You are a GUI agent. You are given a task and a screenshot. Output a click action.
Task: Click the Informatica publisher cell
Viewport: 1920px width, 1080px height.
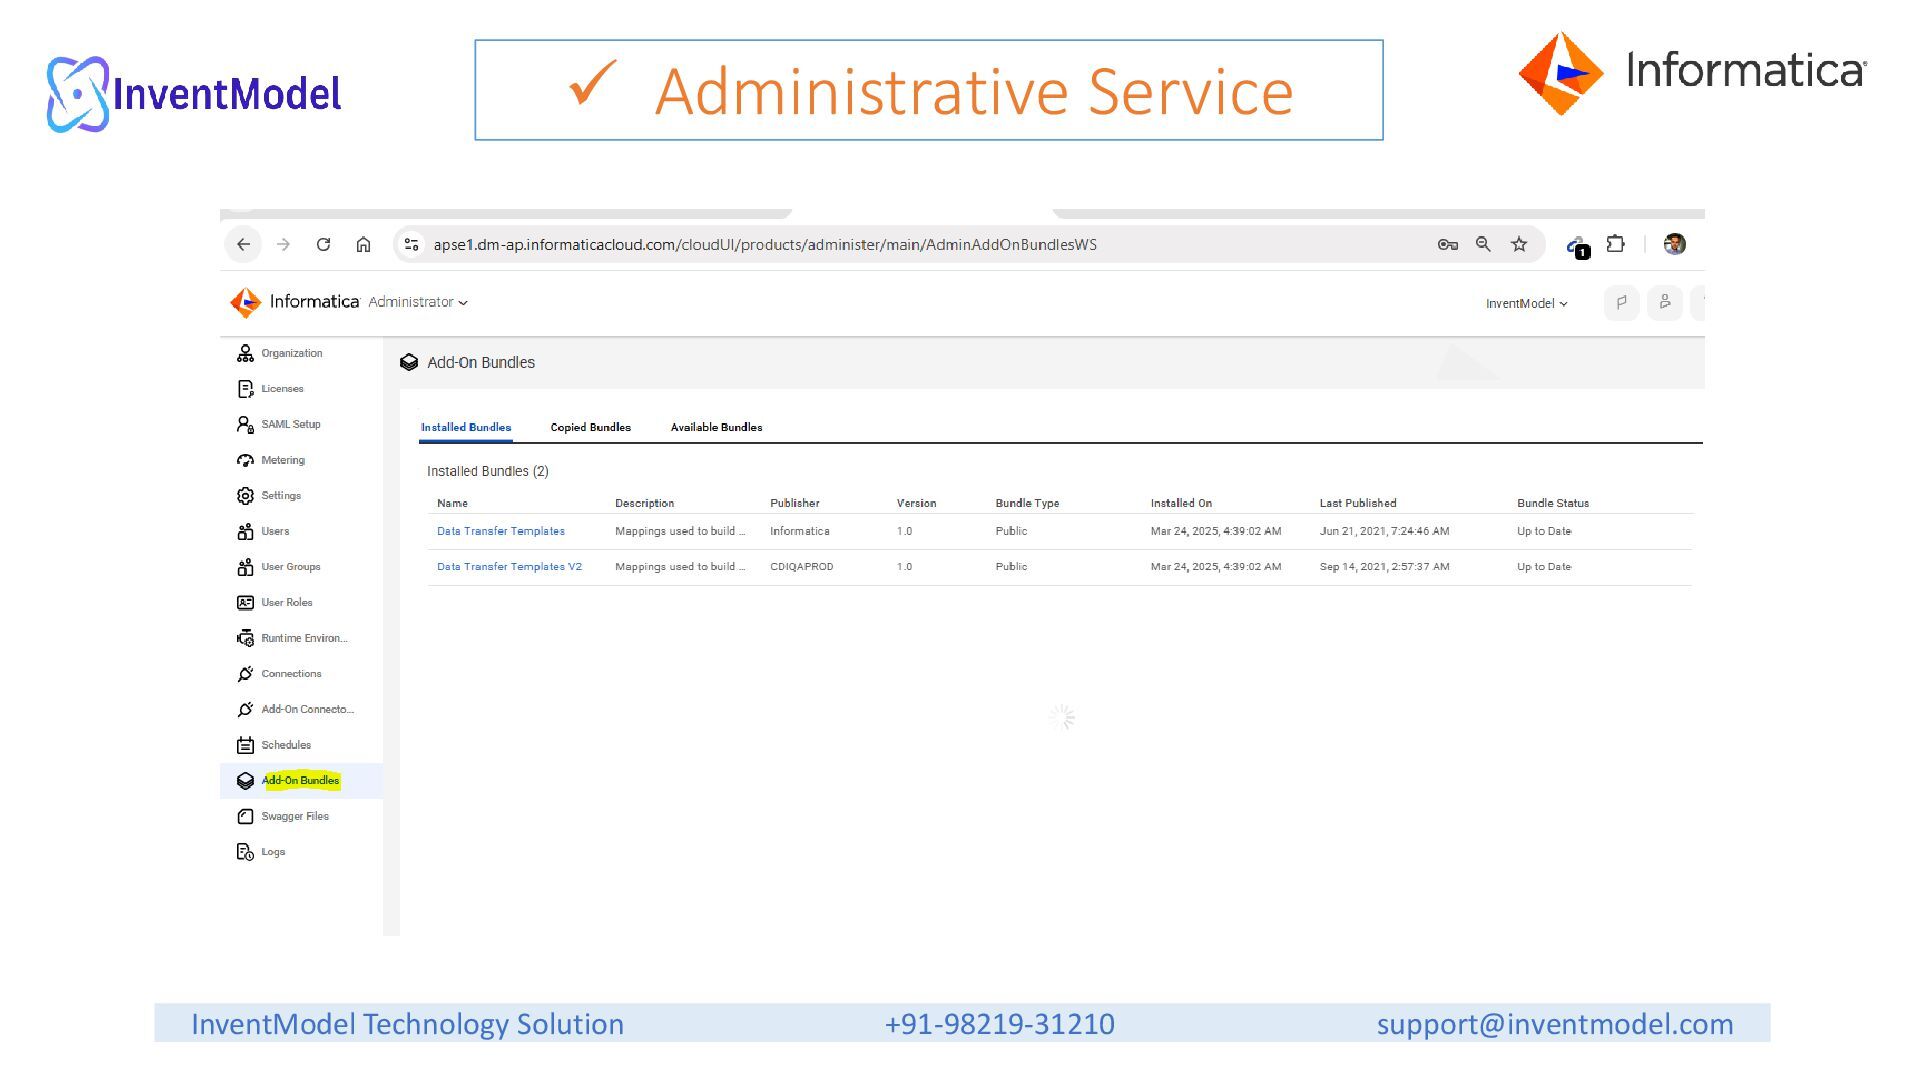point(800,531)
